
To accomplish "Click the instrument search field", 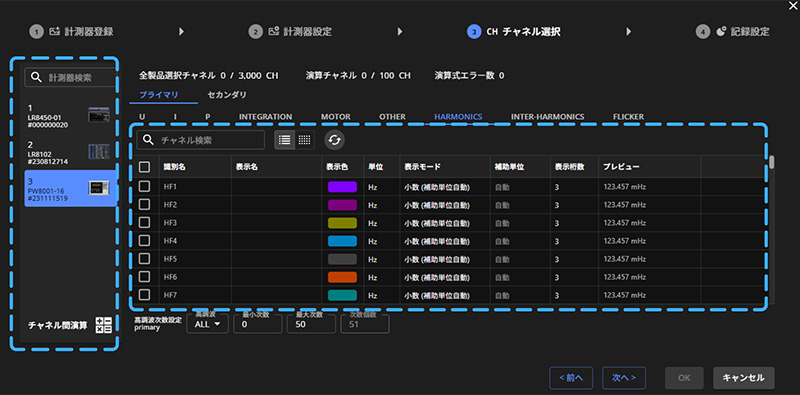I will [x=71, y=78].
